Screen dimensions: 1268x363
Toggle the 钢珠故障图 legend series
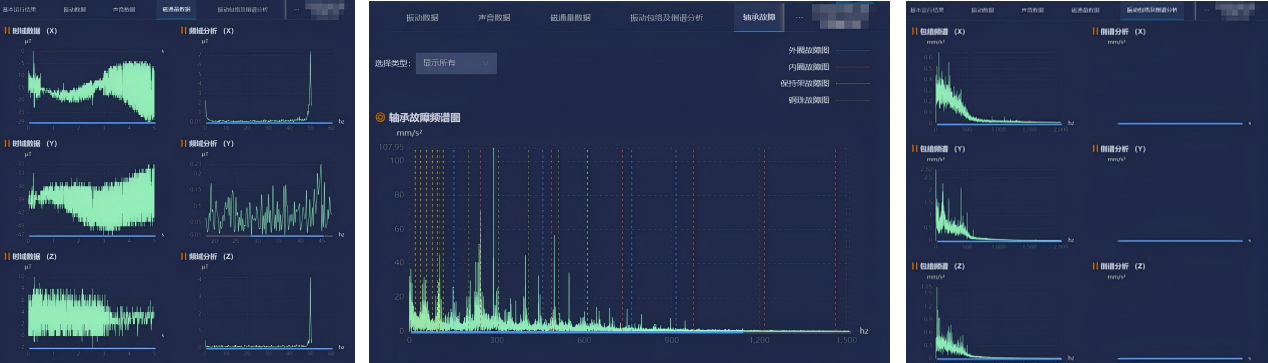click(829, 100)
